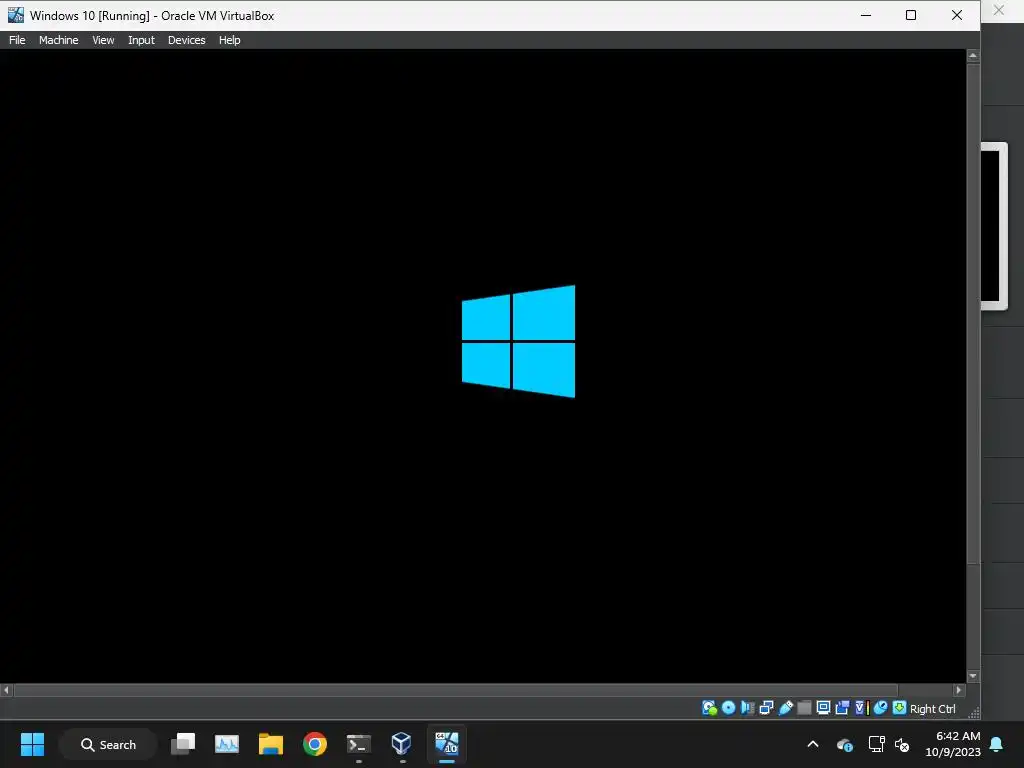
Task: Click the vertical scrollbar up arrow
Action: (x=973, y=56)
